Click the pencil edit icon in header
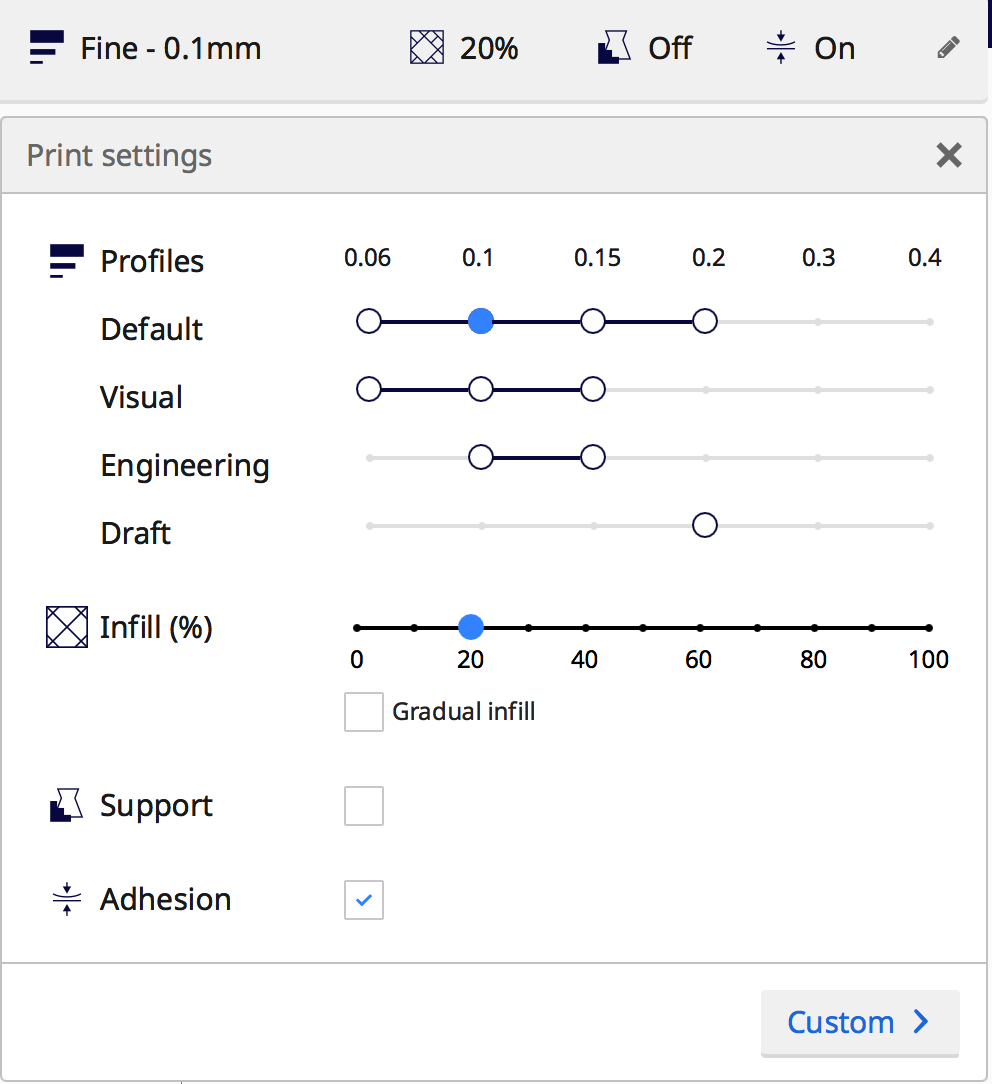 (x=949, y=48)
